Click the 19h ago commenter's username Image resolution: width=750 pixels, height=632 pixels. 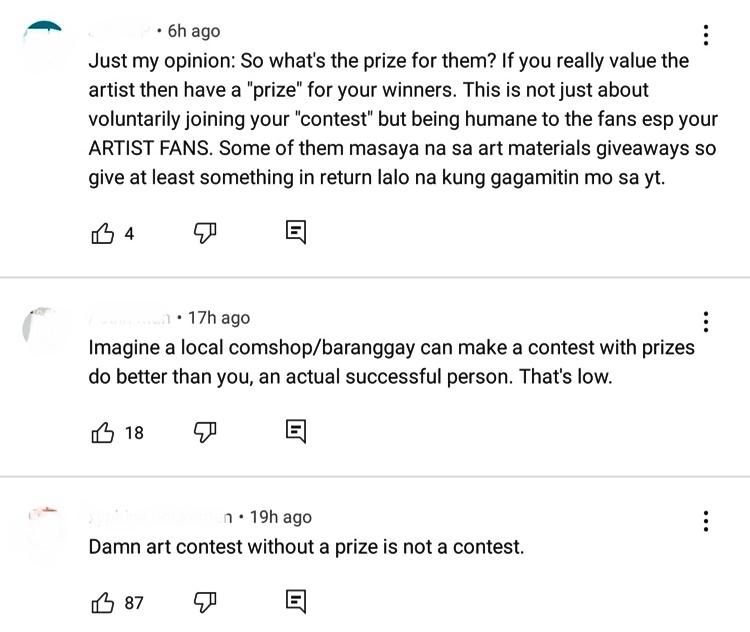[x=160, y=517]
